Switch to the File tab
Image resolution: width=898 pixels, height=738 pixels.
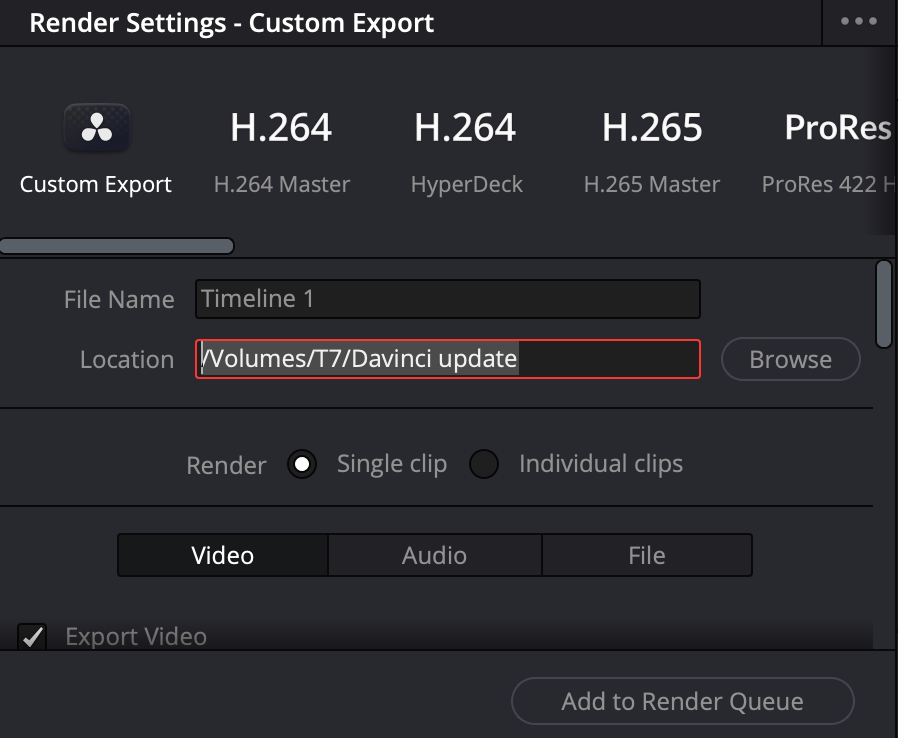[646, 555]
